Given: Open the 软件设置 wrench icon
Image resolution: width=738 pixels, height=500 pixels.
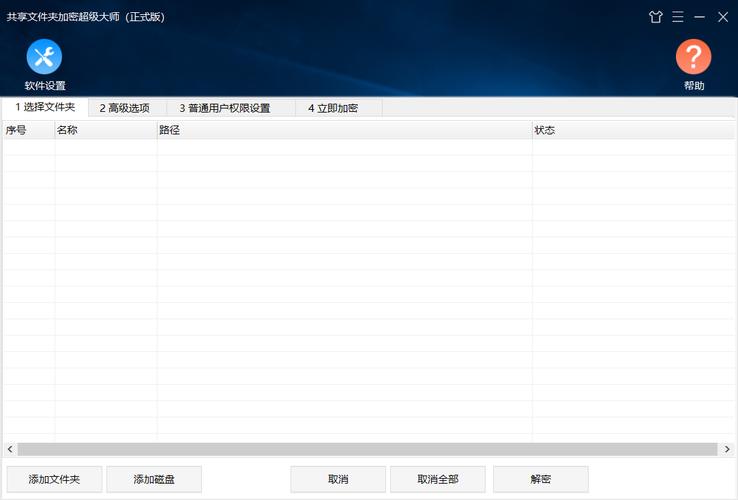Looking at the screenshot, I should tap(44, 57).
